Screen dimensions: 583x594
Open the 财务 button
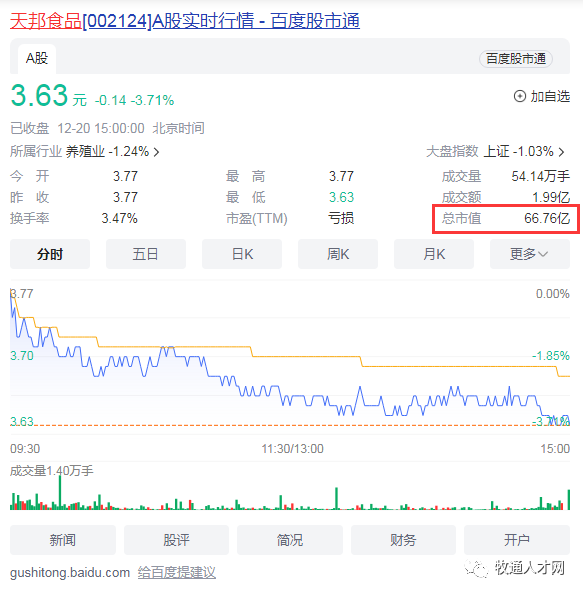tap(403, 540)
